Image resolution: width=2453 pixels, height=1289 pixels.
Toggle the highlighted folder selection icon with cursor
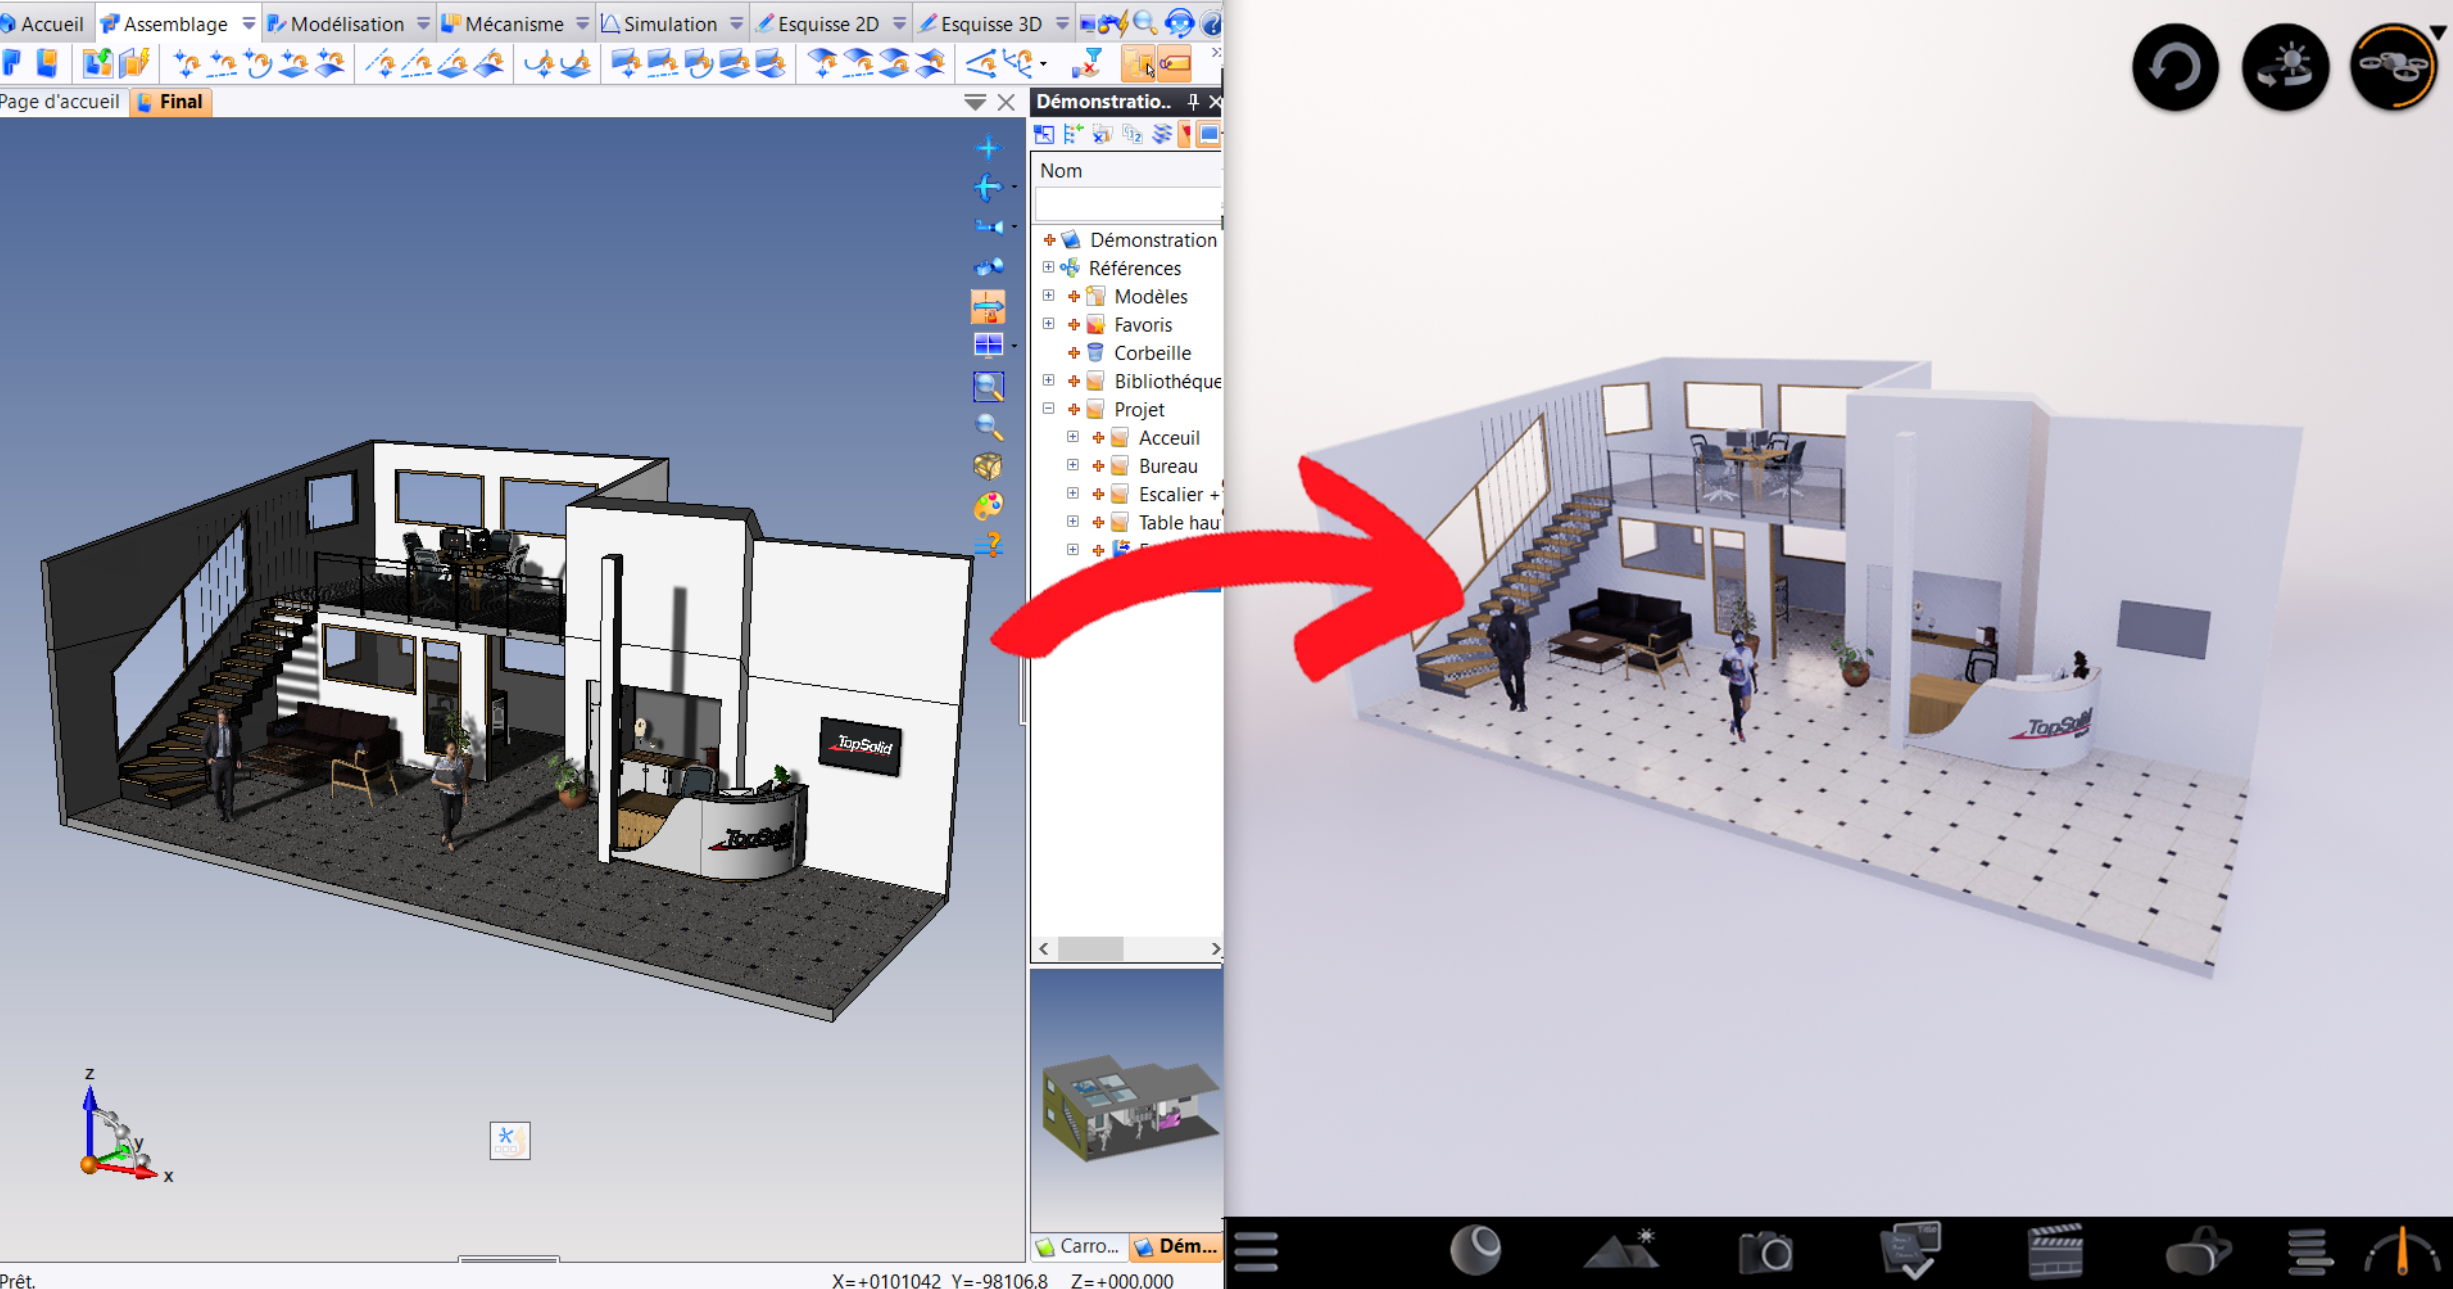pos(1139,63)
